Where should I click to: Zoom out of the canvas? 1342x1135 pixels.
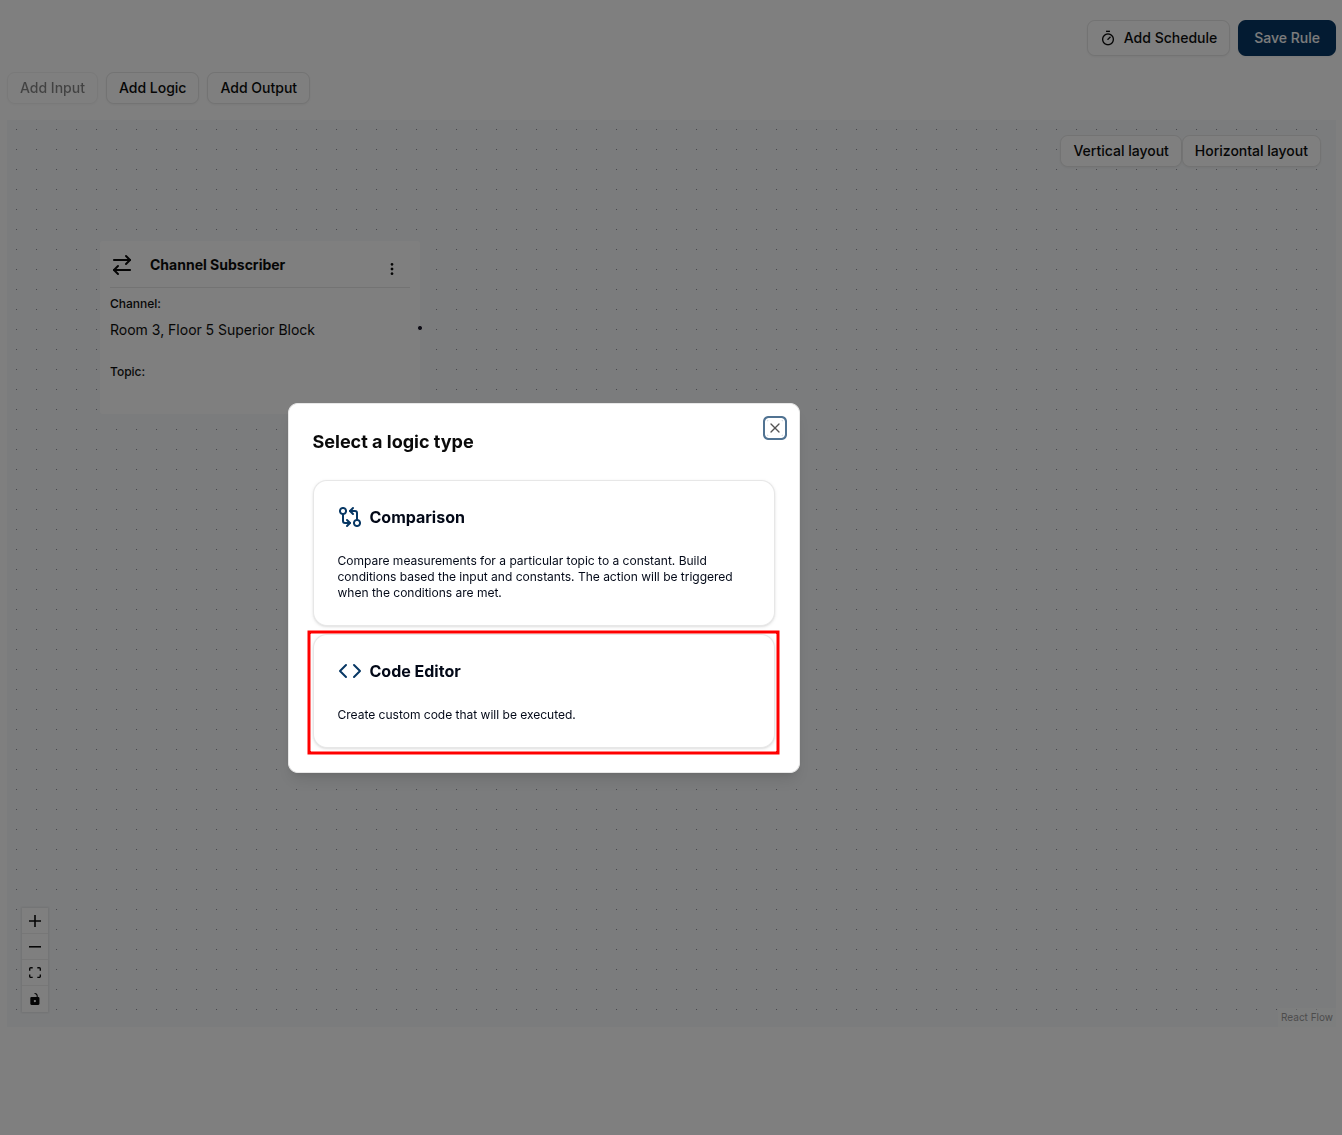(35, 947)
